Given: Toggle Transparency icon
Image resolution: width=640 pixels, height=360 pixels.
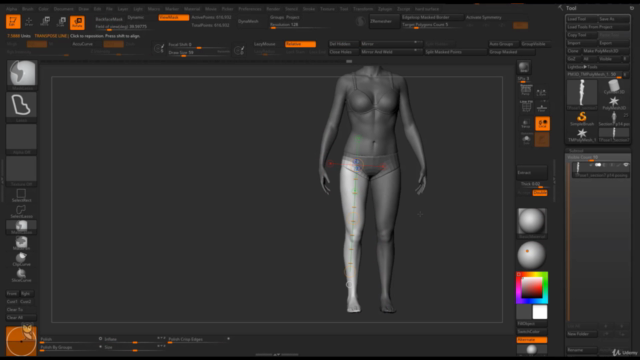Looking at the screenshot, I should point(526,124).
